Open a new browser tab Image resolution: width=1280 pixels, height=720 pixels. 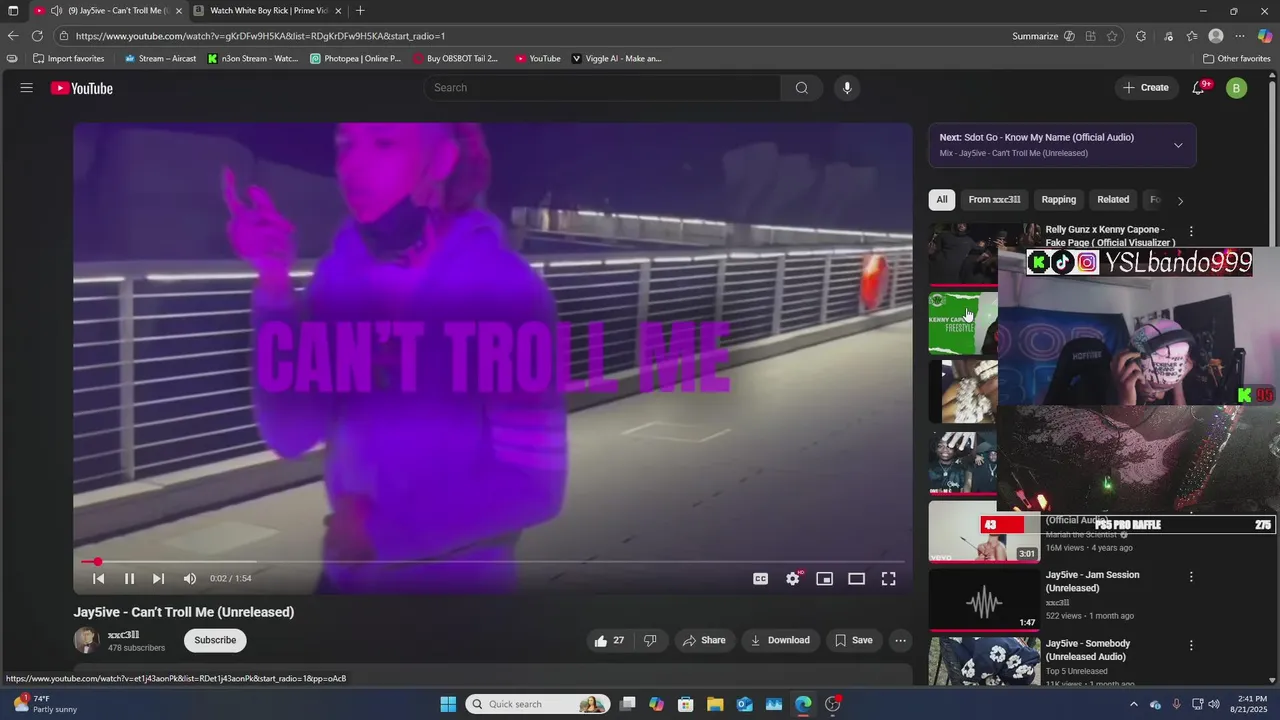(x=360, y=10)
